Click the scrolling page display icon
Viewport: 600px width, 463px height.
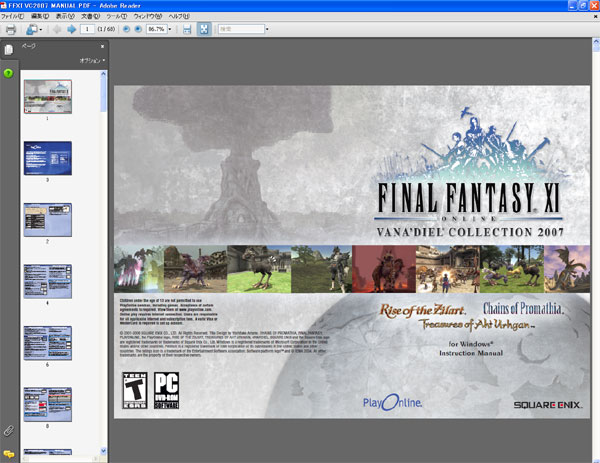click(187, 29)
